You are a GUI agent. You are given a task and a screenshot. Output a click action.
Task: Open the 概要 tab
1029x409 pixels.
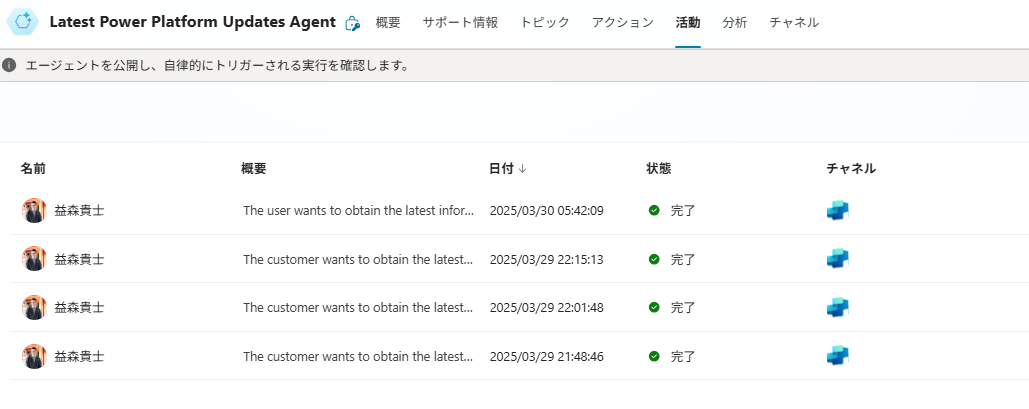388,22
